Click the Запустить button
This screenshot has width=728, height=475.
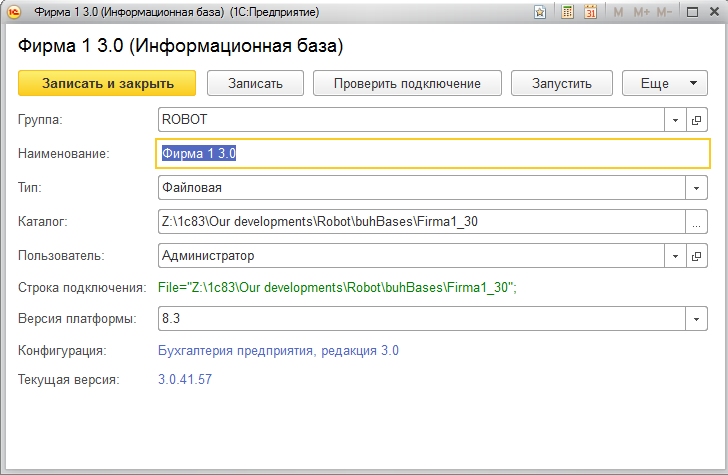562,83
